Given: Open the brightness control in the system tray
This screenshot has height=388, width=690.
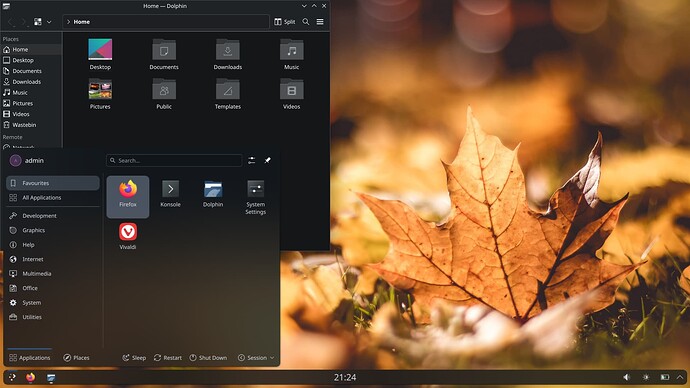Looking at the screenshot, I should tap(646, 377).
